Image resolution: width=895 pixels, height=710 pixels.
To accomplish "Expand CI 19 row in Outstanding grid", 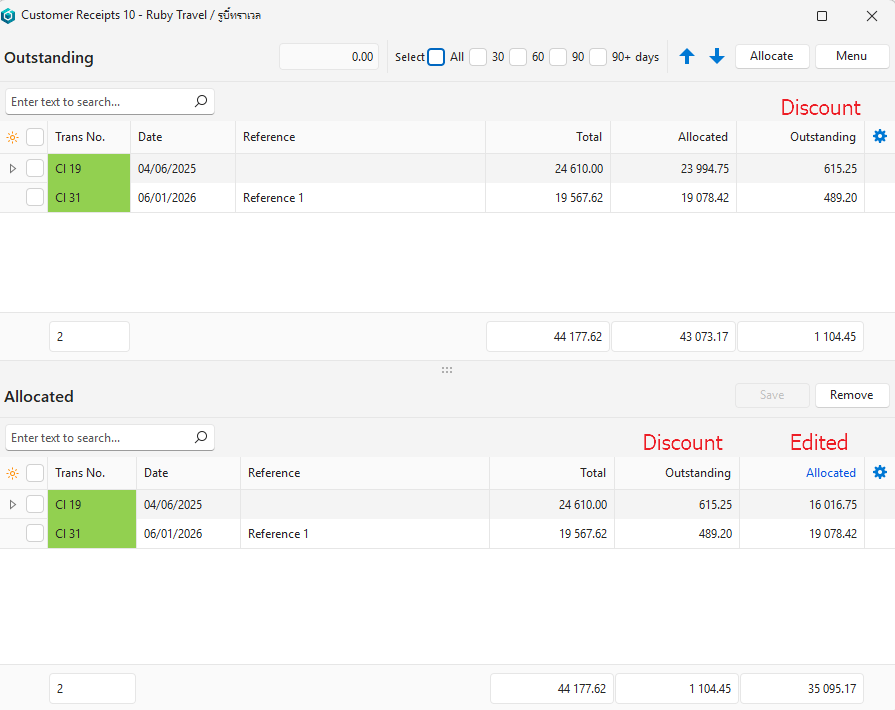I will click(12, 169).
